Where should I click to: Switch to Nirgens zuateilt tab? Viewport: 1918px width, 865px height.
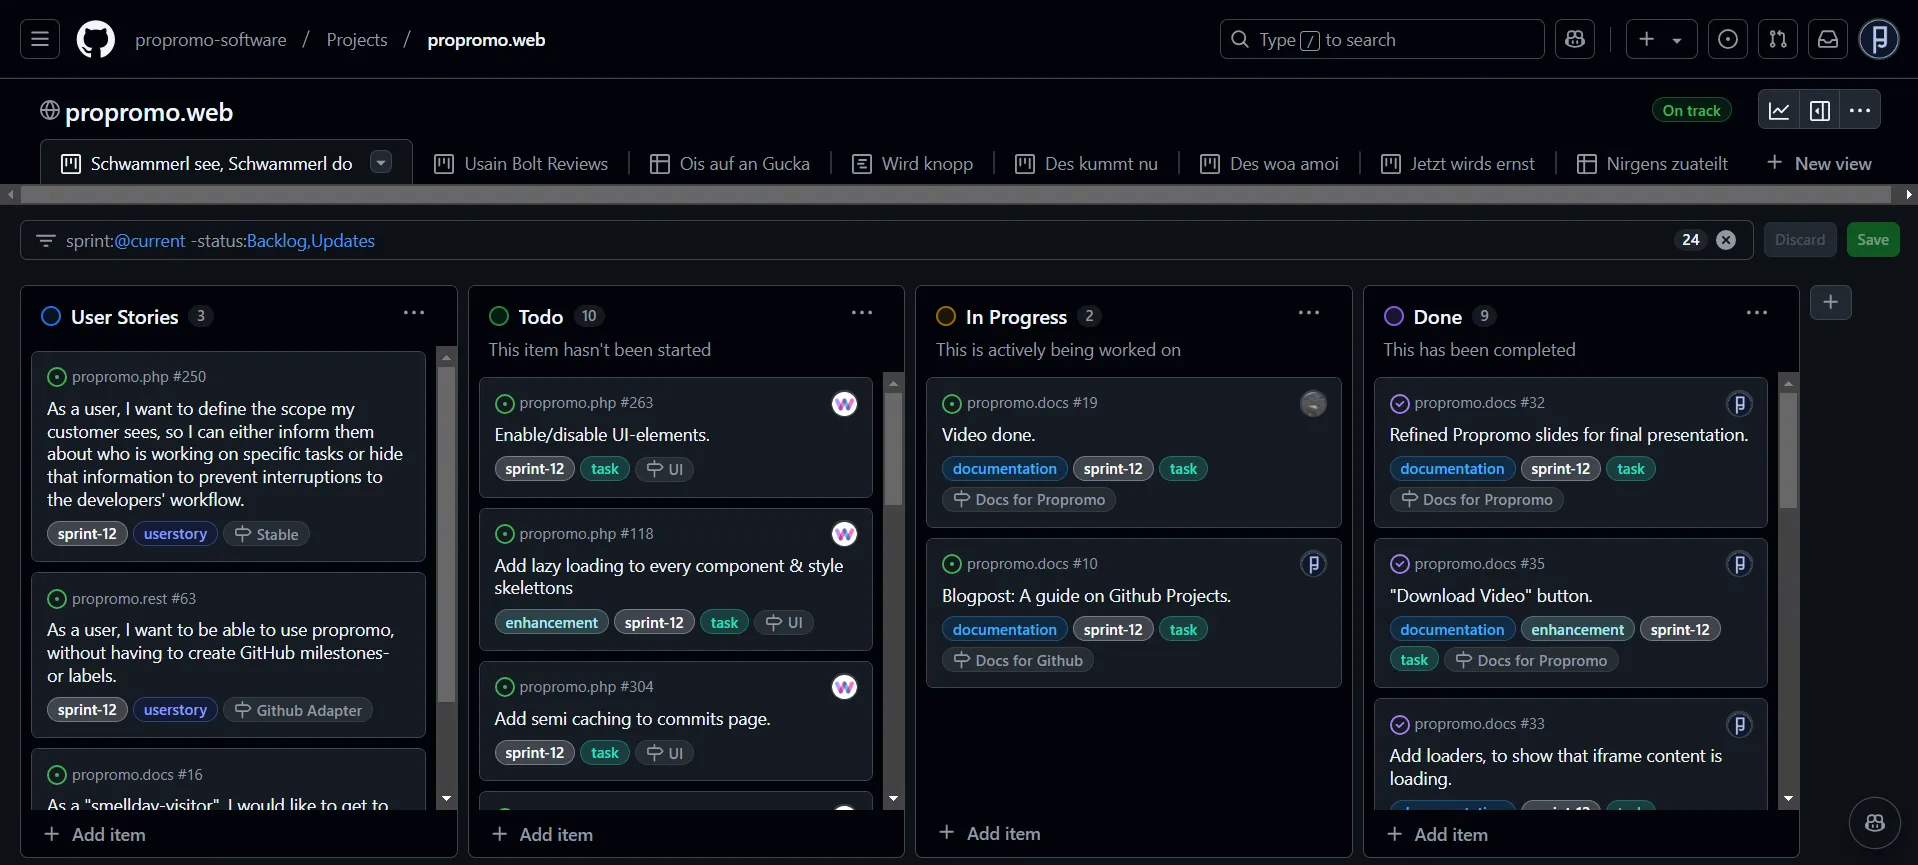coord(1652,163)
